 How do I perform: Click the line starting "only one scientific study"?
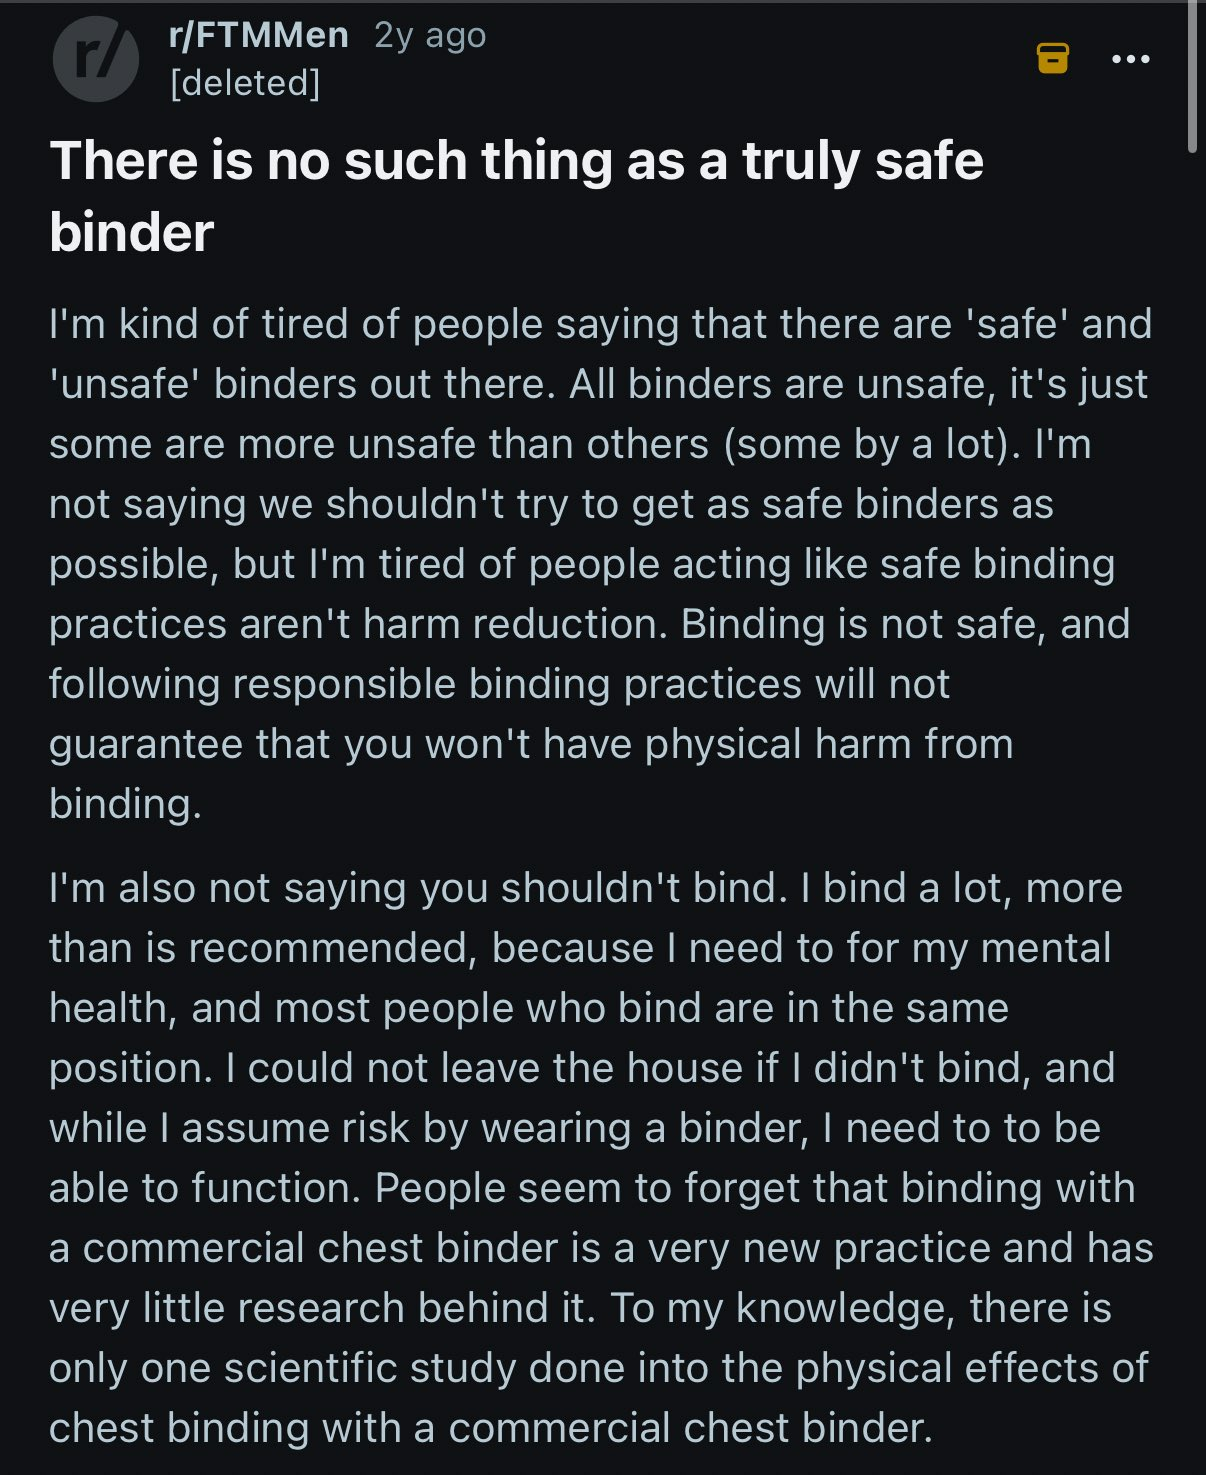coord(598,1368)
